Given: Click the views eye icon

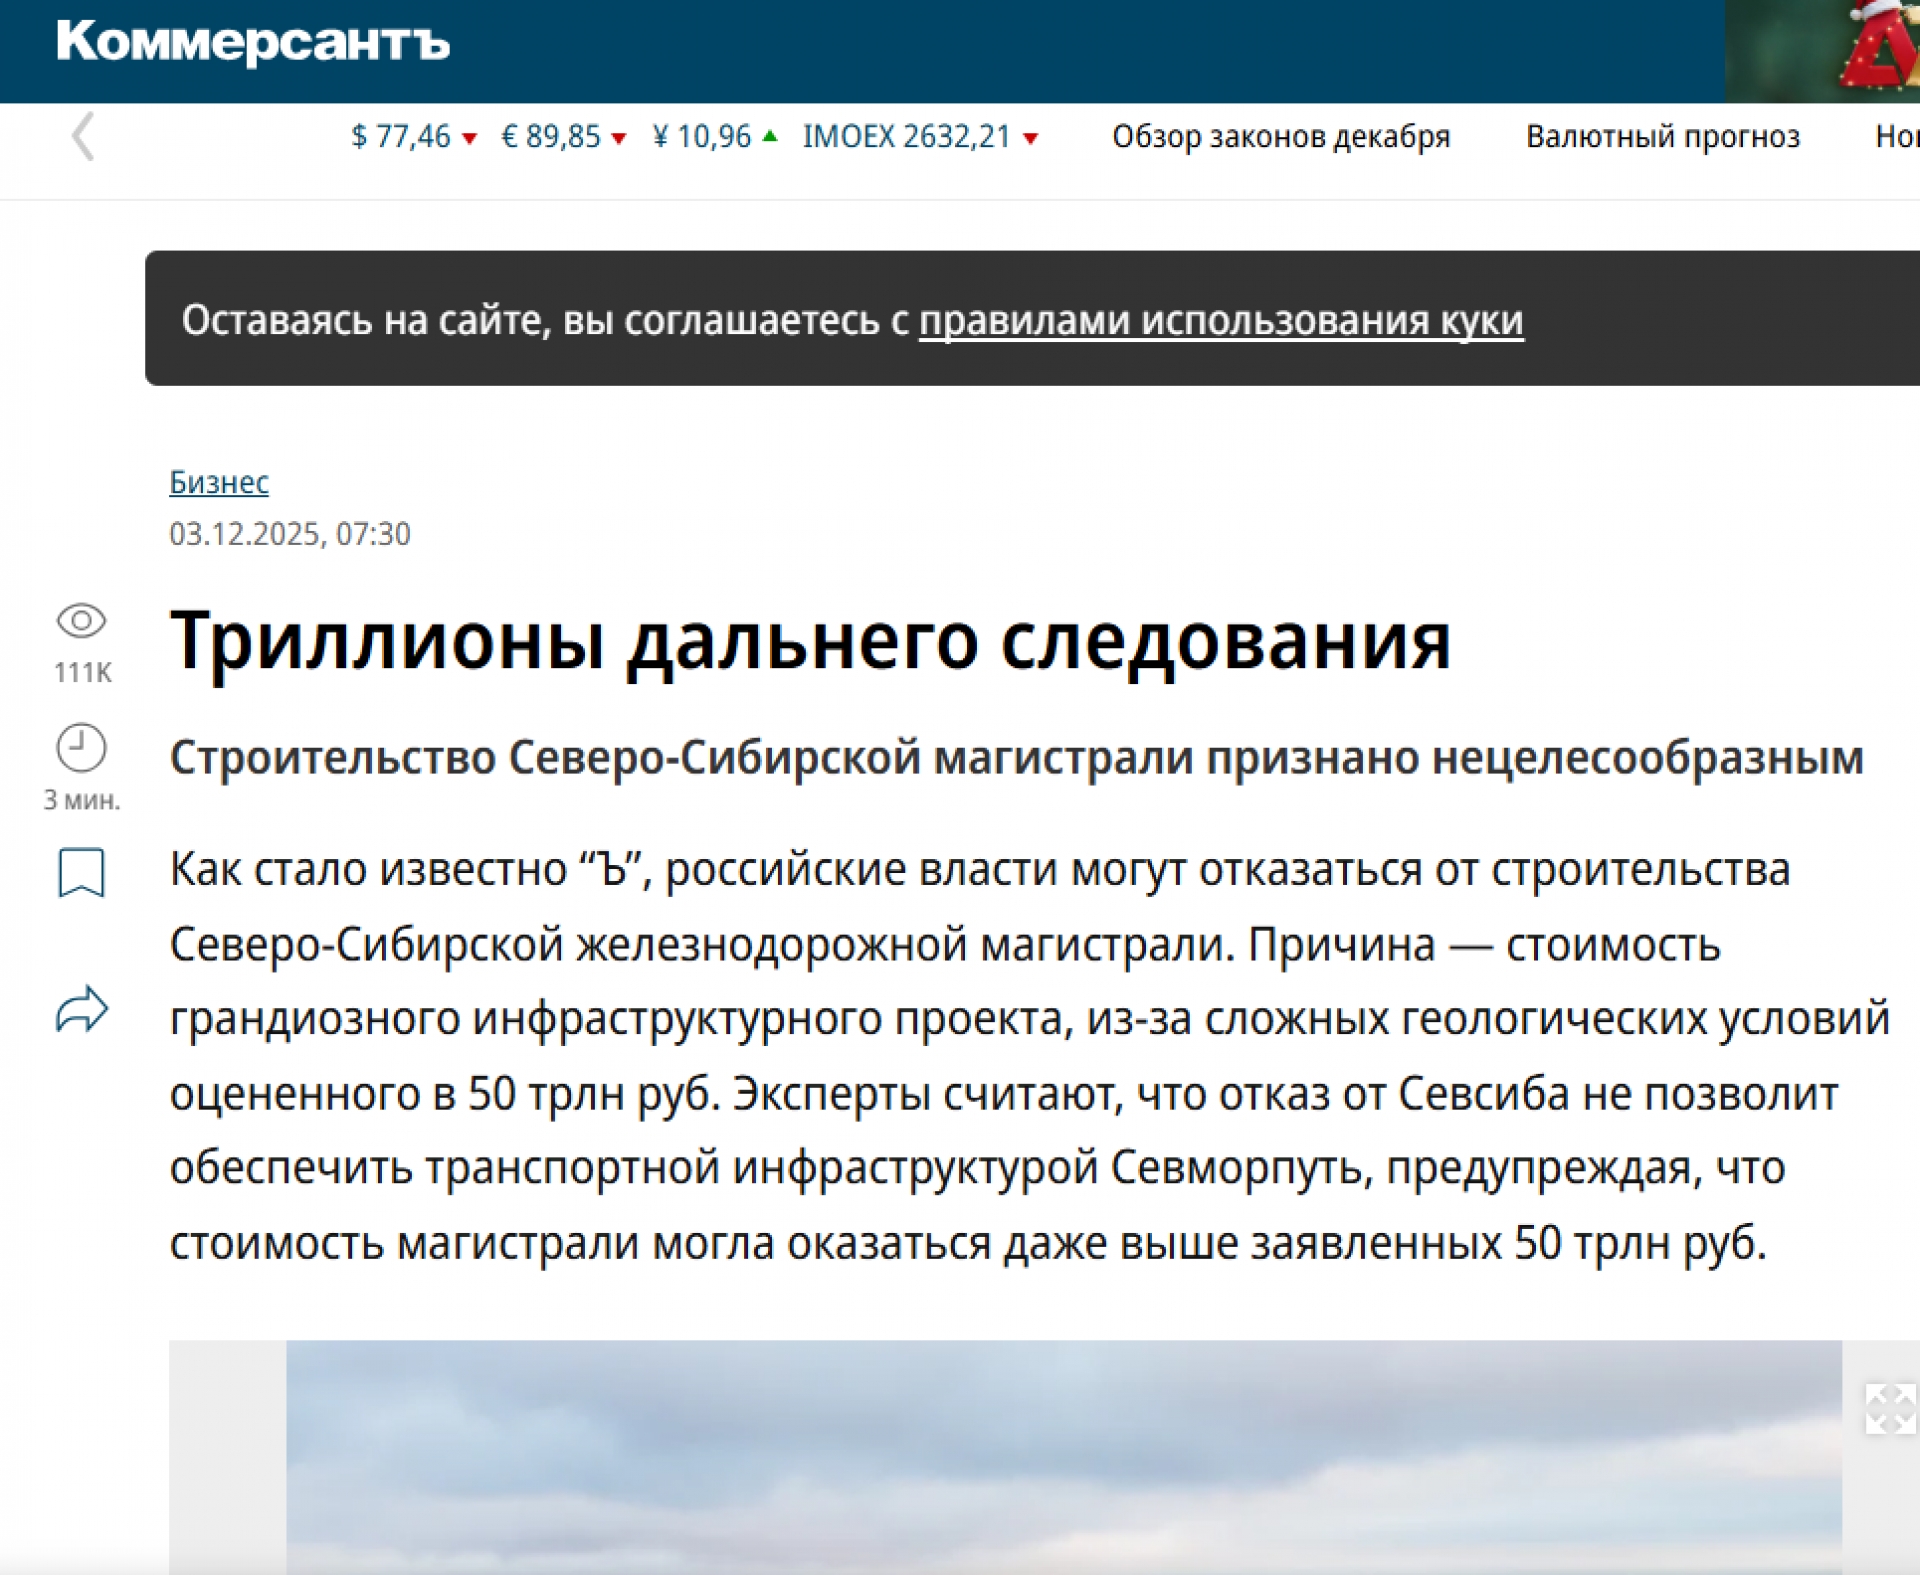Looking at the screenshot, I should click(x=81, y=621).
